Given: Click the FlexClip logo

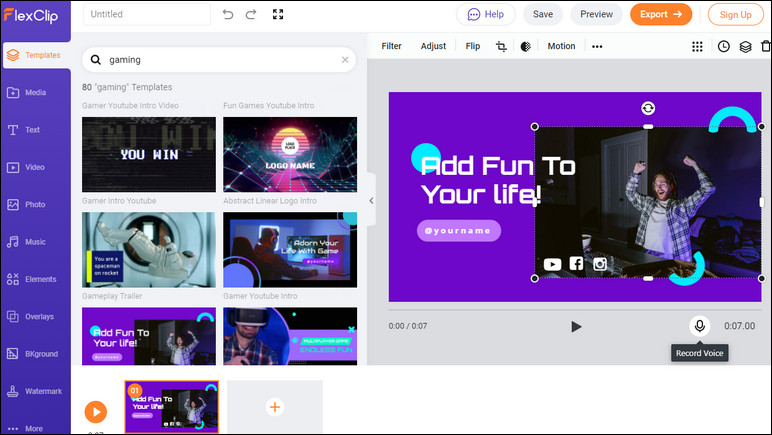Looking at the screenshot, I should tap(31, 15).
